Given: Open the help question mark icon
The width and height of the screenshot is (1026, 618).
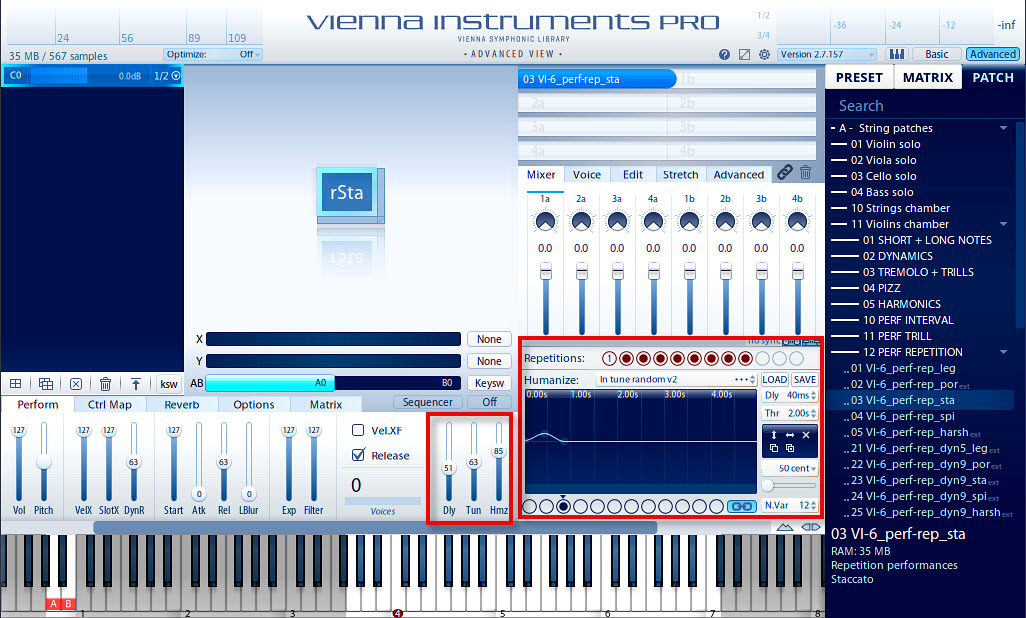Looking at the screenshot, I should (x=724, y=54).
